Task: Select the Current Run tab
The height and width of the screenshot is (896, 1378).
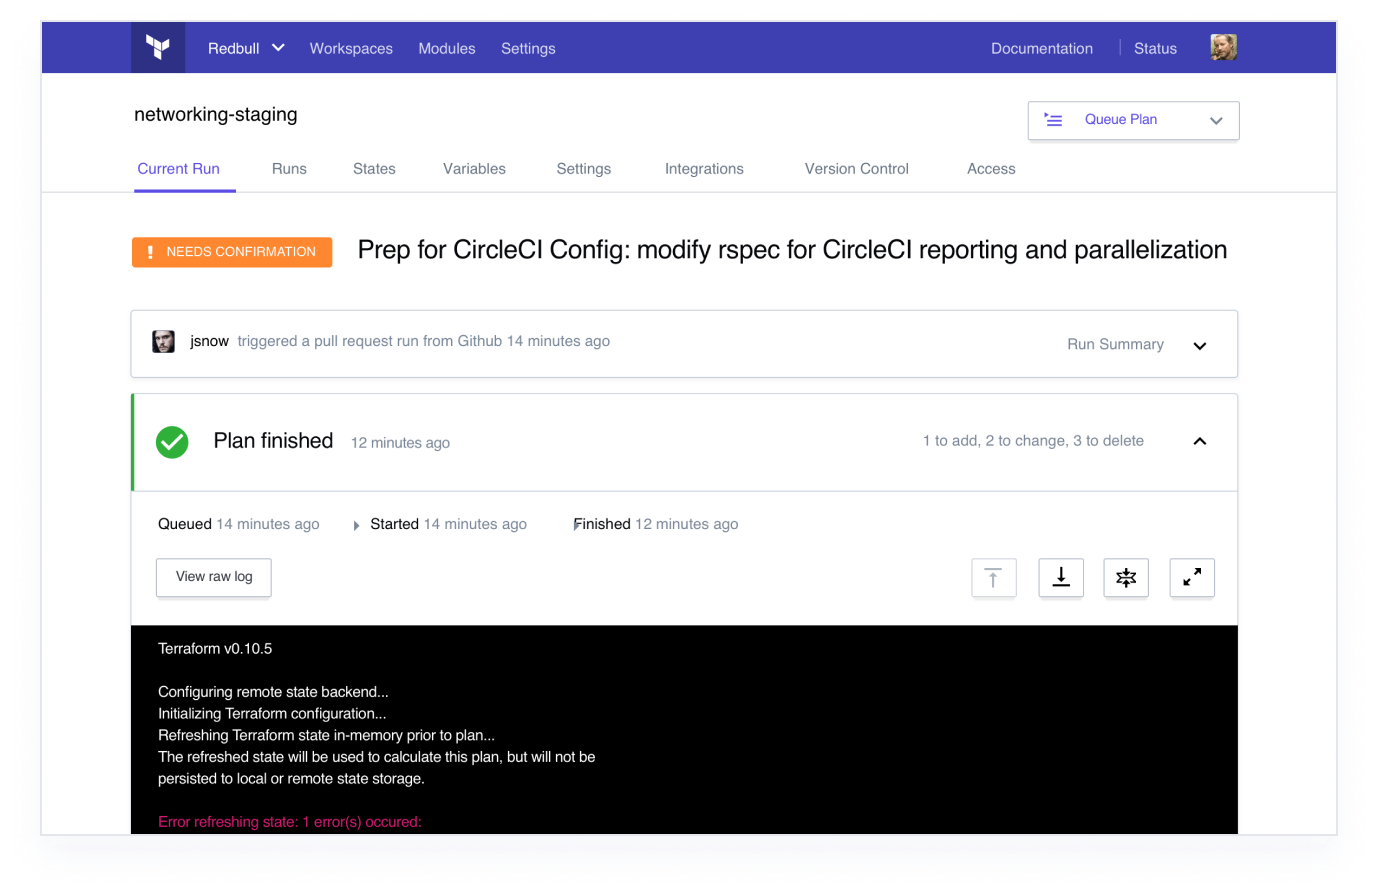Action: click(x=179, y=169)
